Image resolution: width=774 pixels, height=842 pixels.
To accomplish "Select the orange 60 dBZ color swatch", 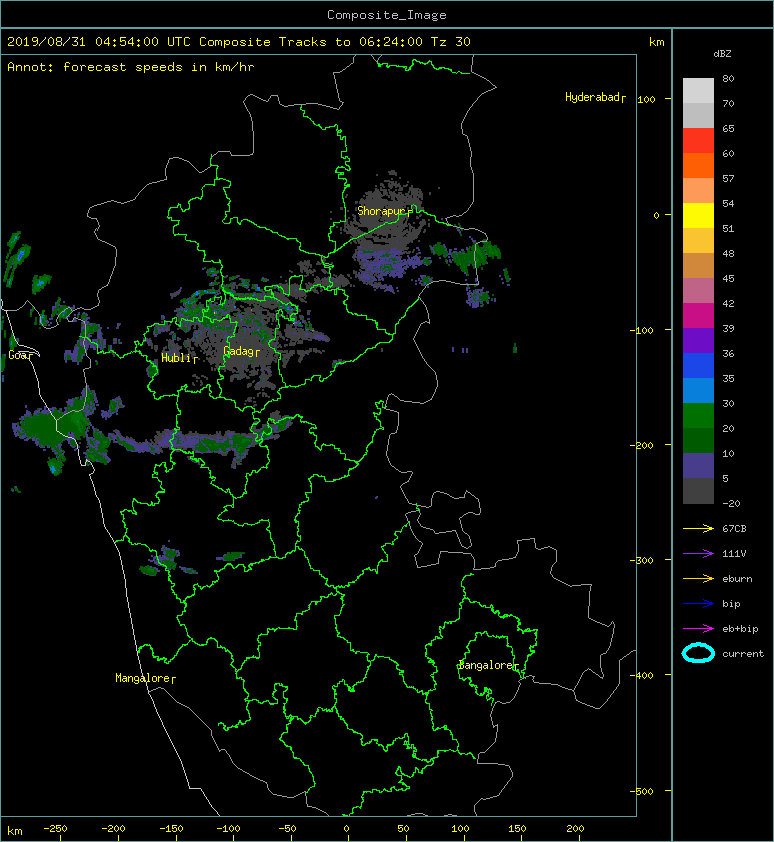I will [698, 166].
